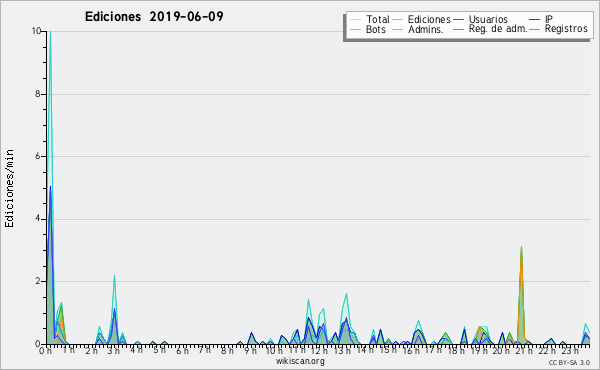Click the "0 h" x-axis label
The width and height of the screenshot is (600, 370).
pos(45,350)
